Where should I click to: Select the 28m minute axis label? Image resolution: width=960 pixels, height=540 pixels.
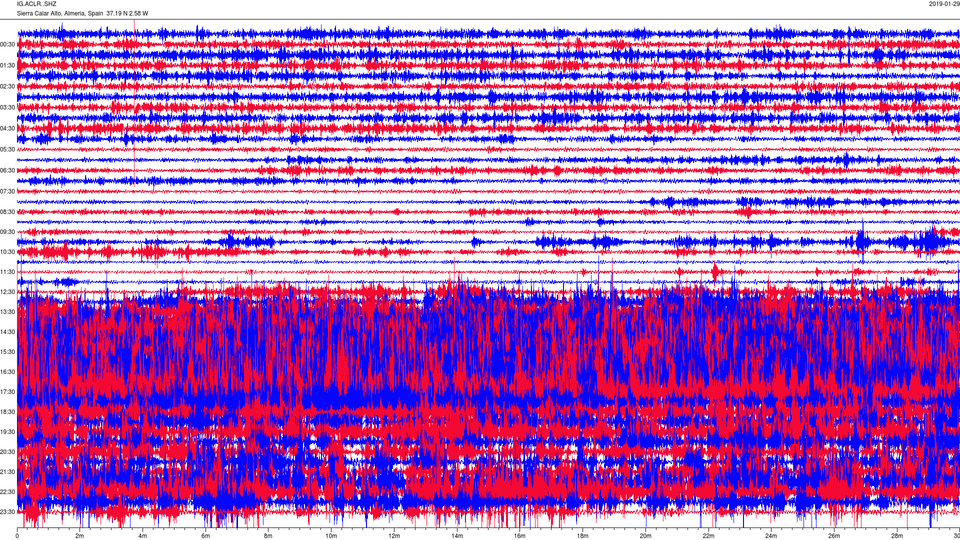click(897, 536)
